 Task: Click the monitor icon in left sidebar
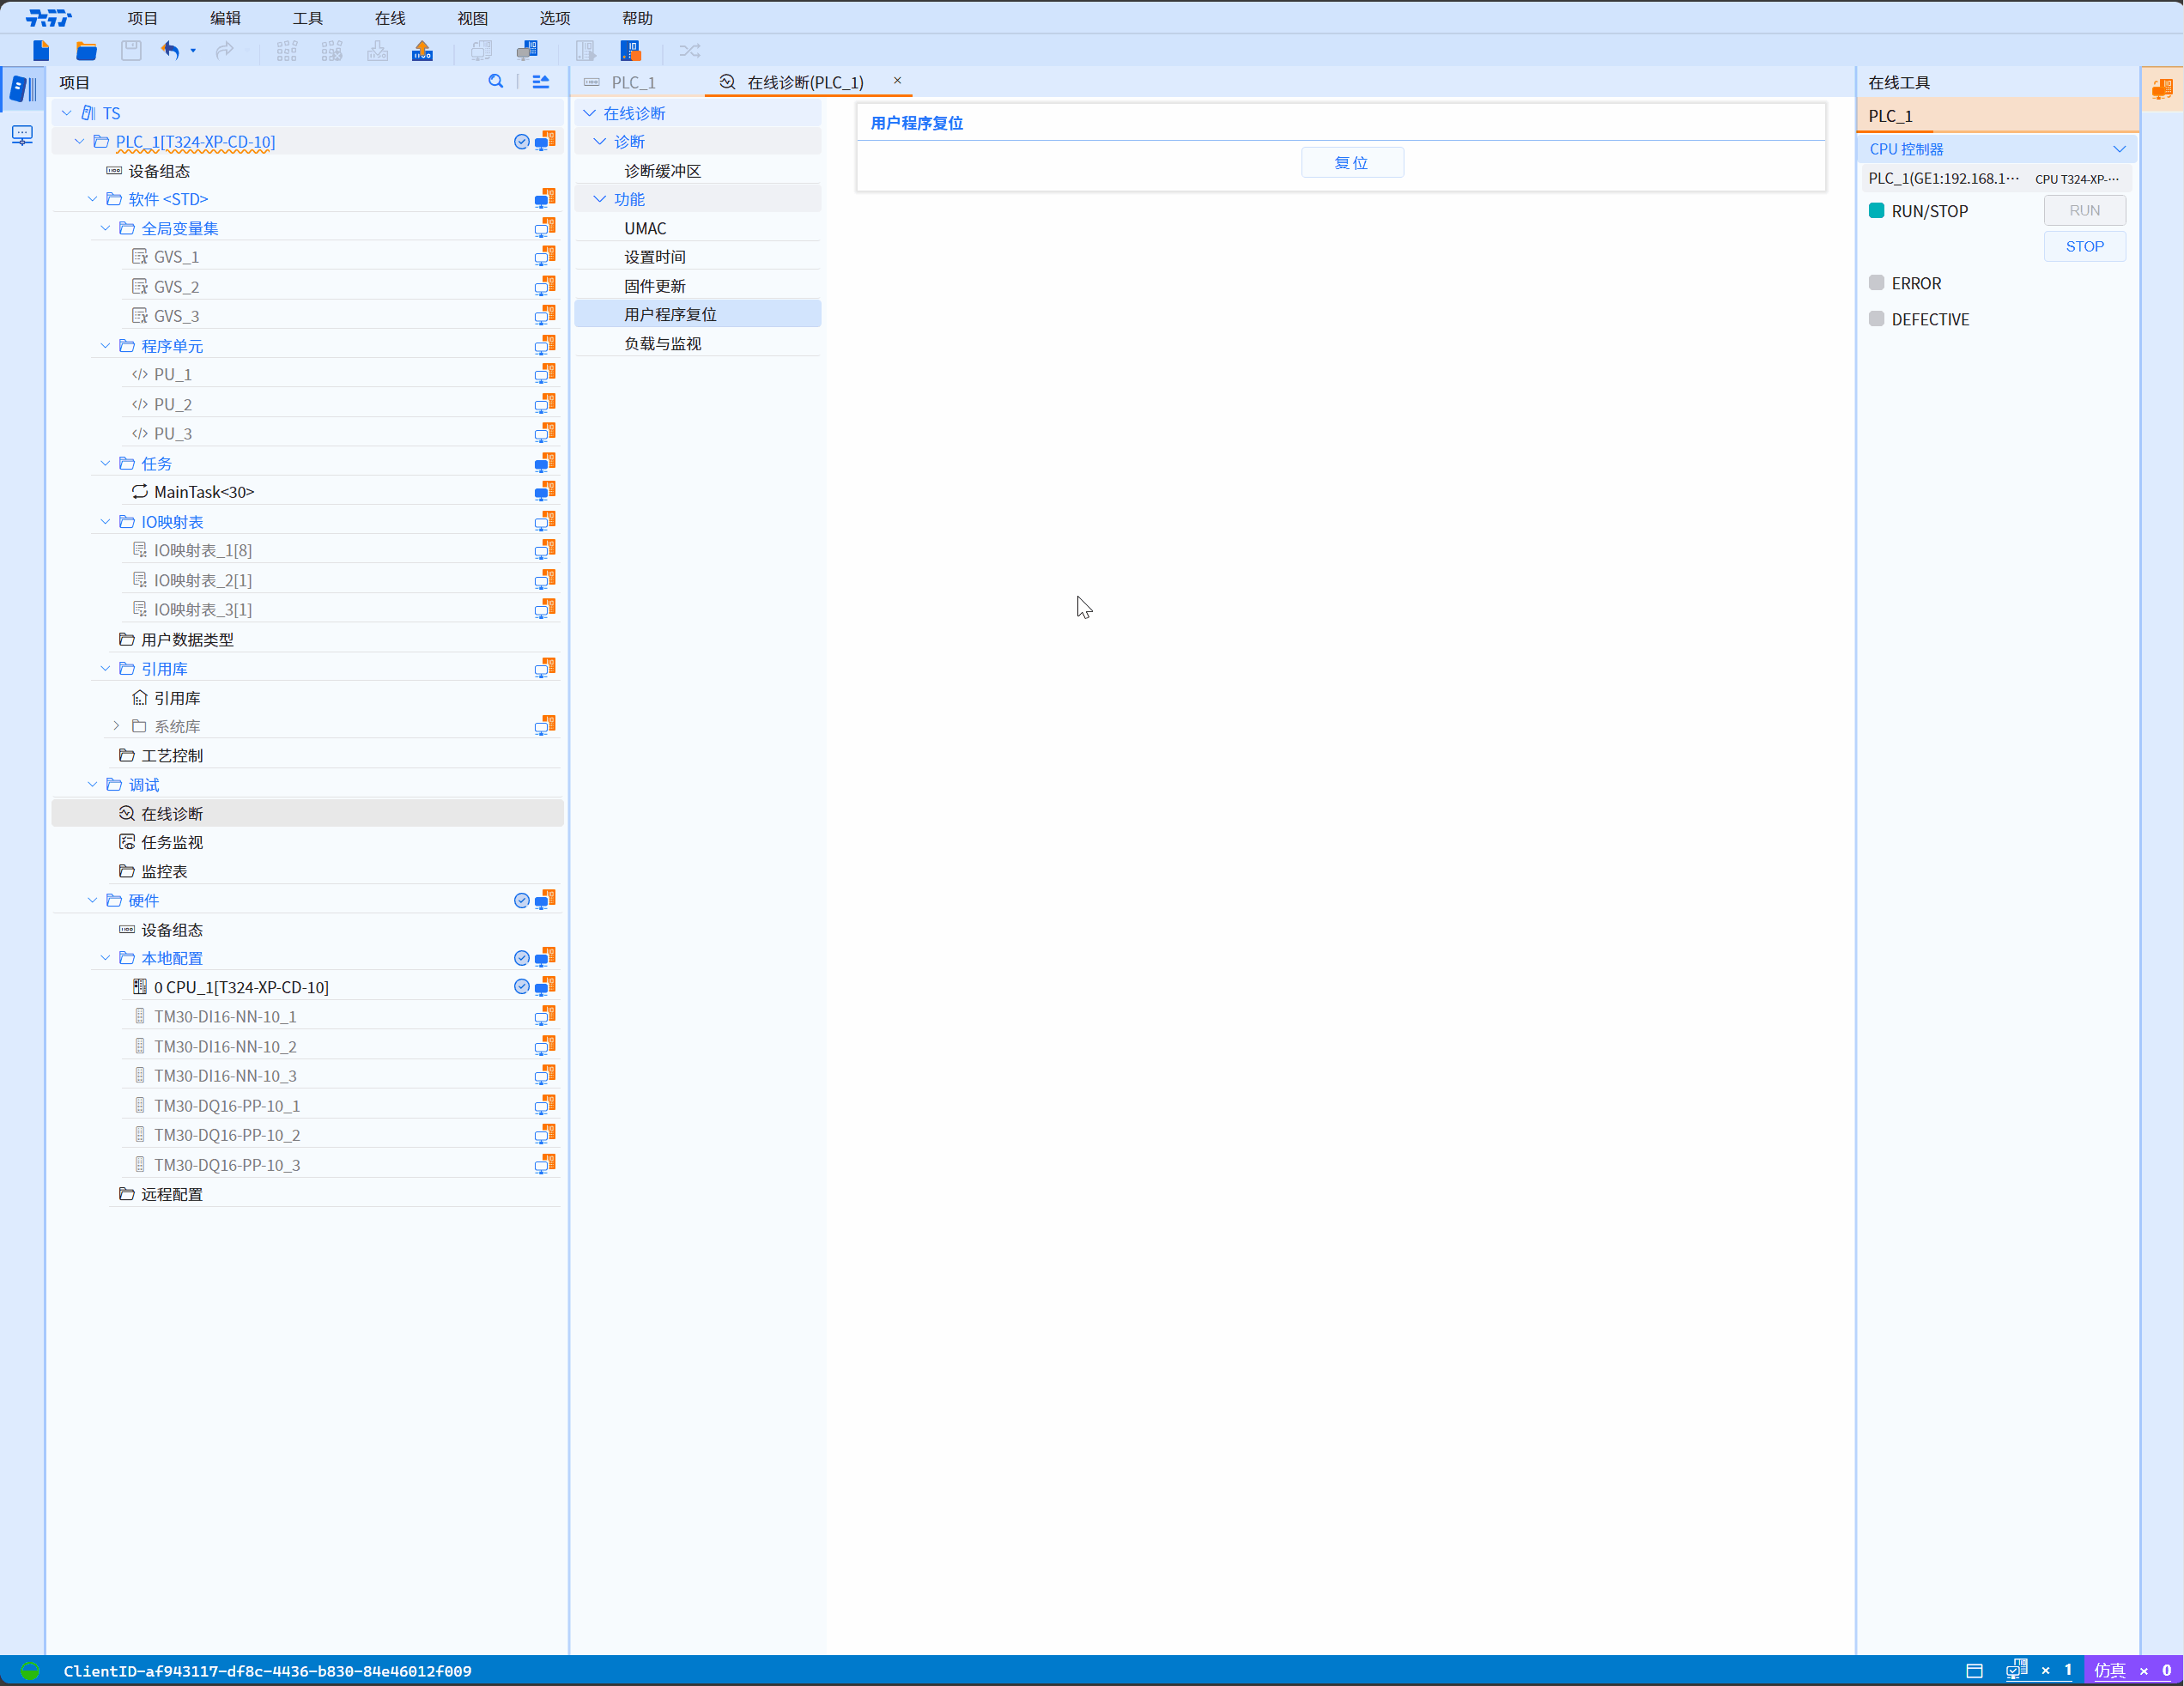[x=22, y=135]
